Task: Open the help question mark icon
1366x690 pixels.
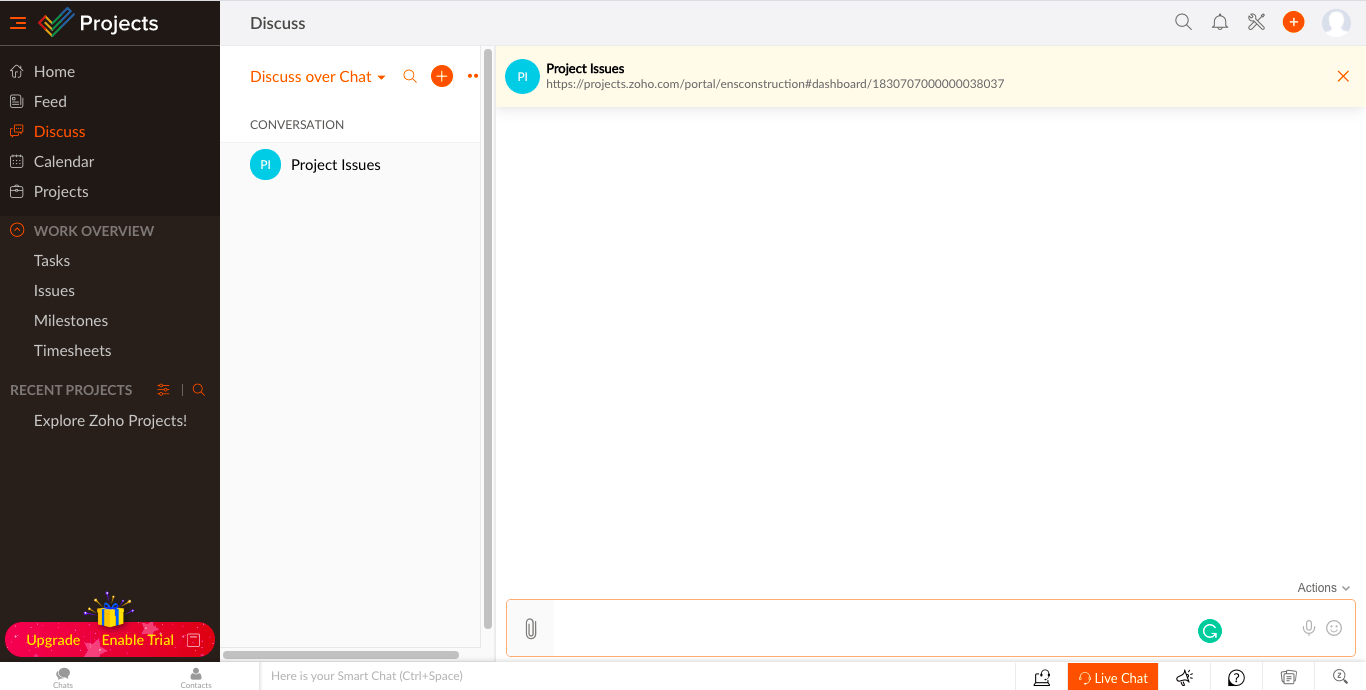Action: click(1236, 677)
